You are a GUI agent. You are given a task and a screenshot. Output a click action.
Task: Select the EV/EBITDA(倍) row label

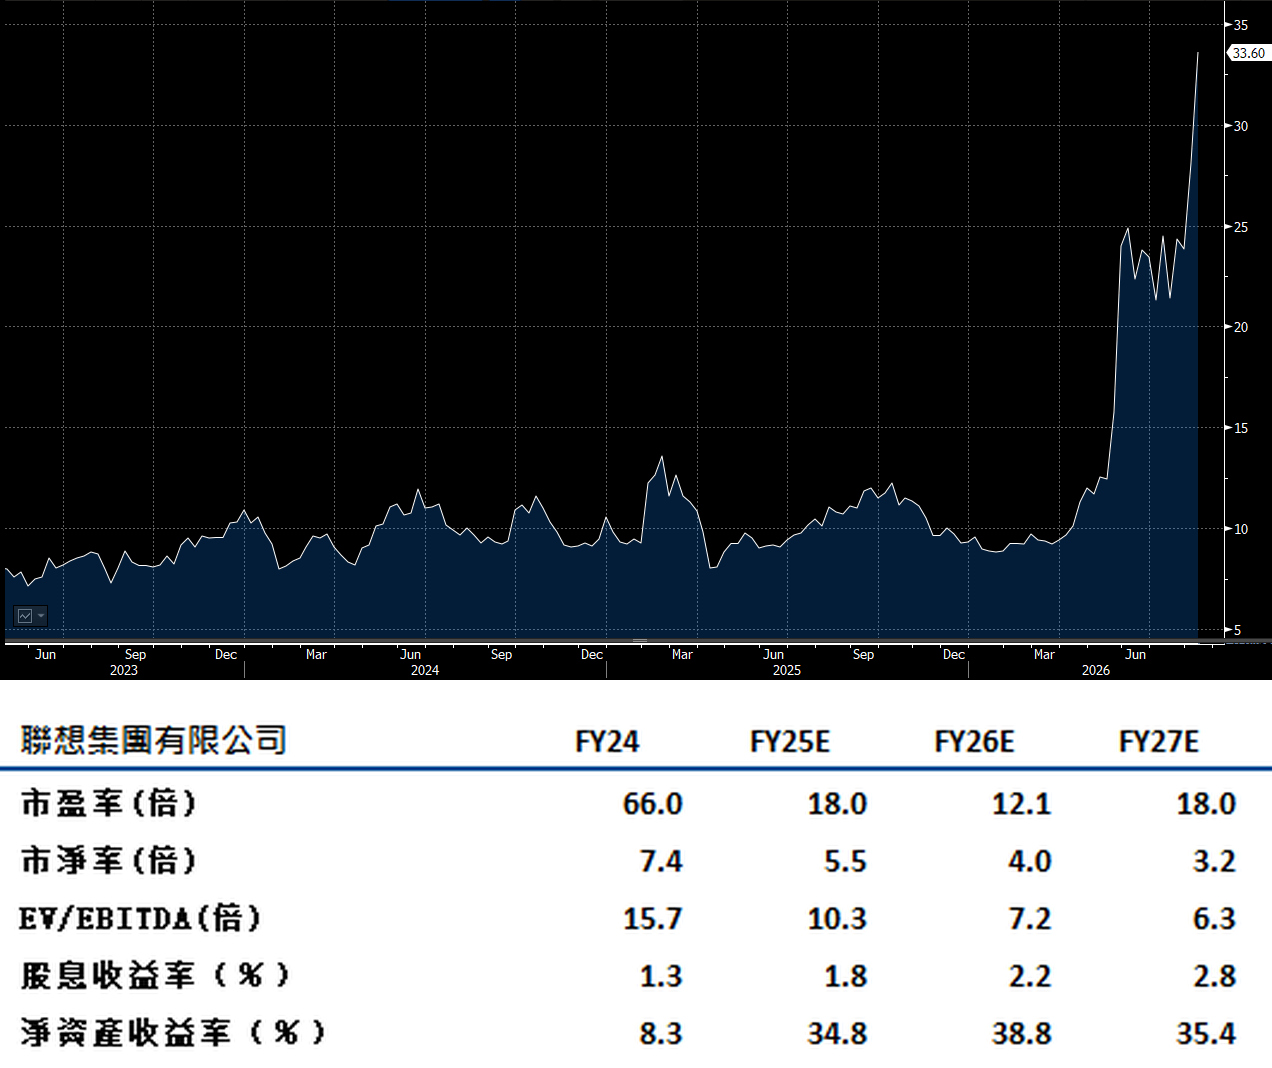(x=140, y=918)
